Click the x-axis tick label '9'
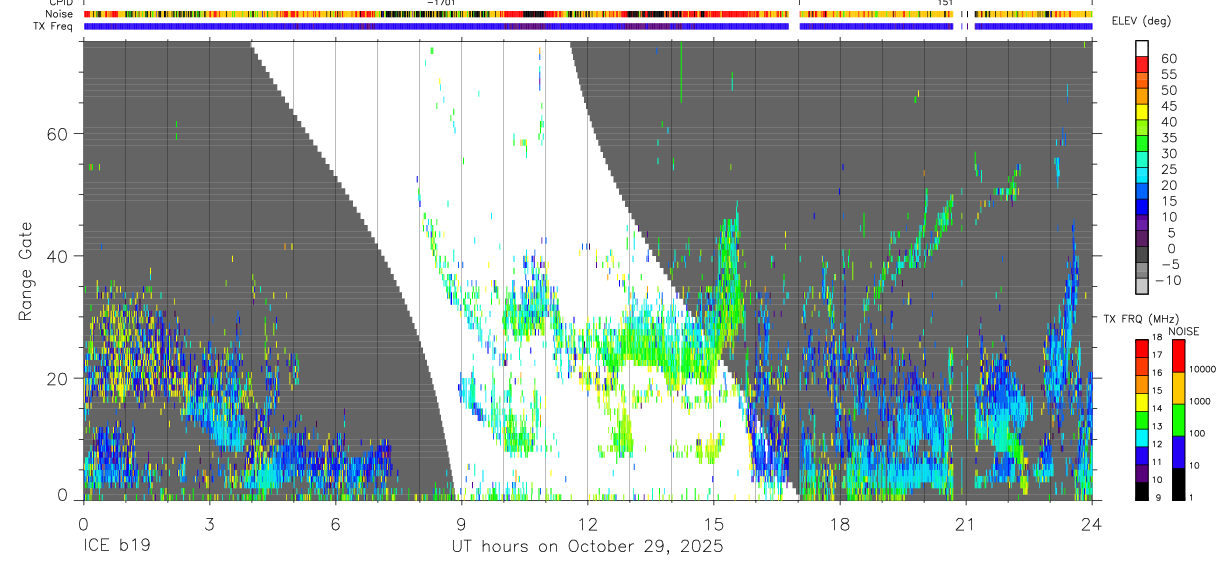The height and width of the screenshot is (567, 1228). pos(461,524)
